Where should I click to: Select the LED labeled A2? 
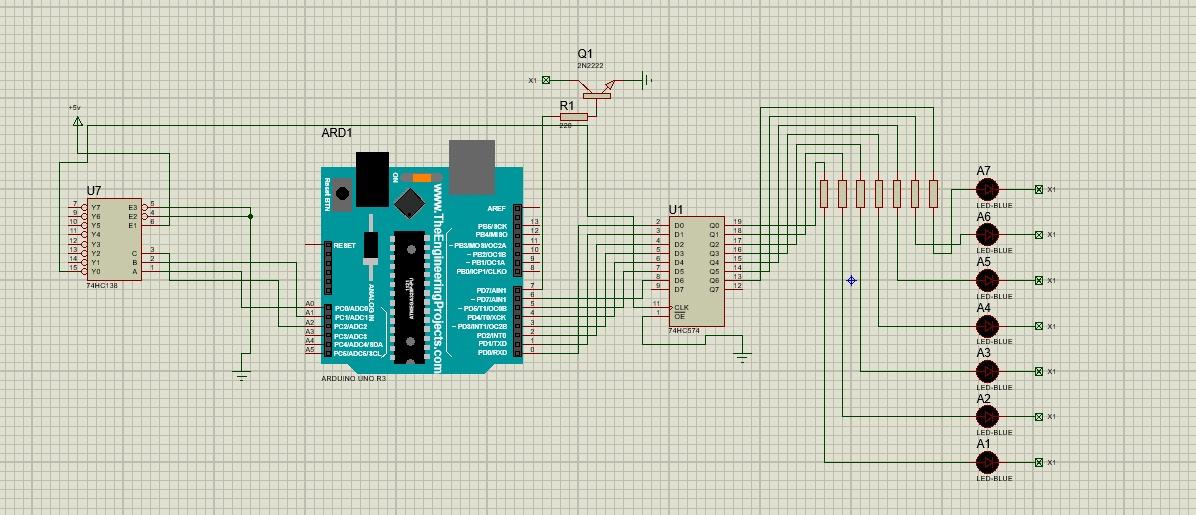pyautogui.click(x=987, y=417)
